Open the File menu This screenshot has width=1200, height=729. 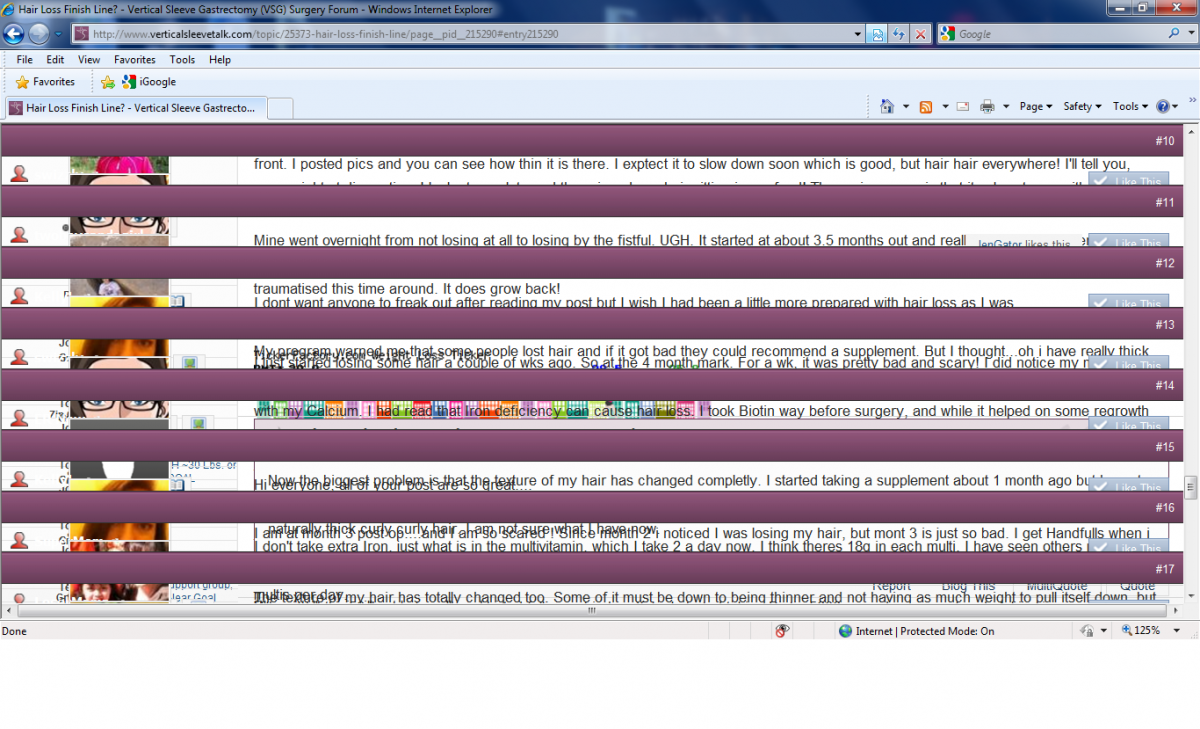[24, 60]
